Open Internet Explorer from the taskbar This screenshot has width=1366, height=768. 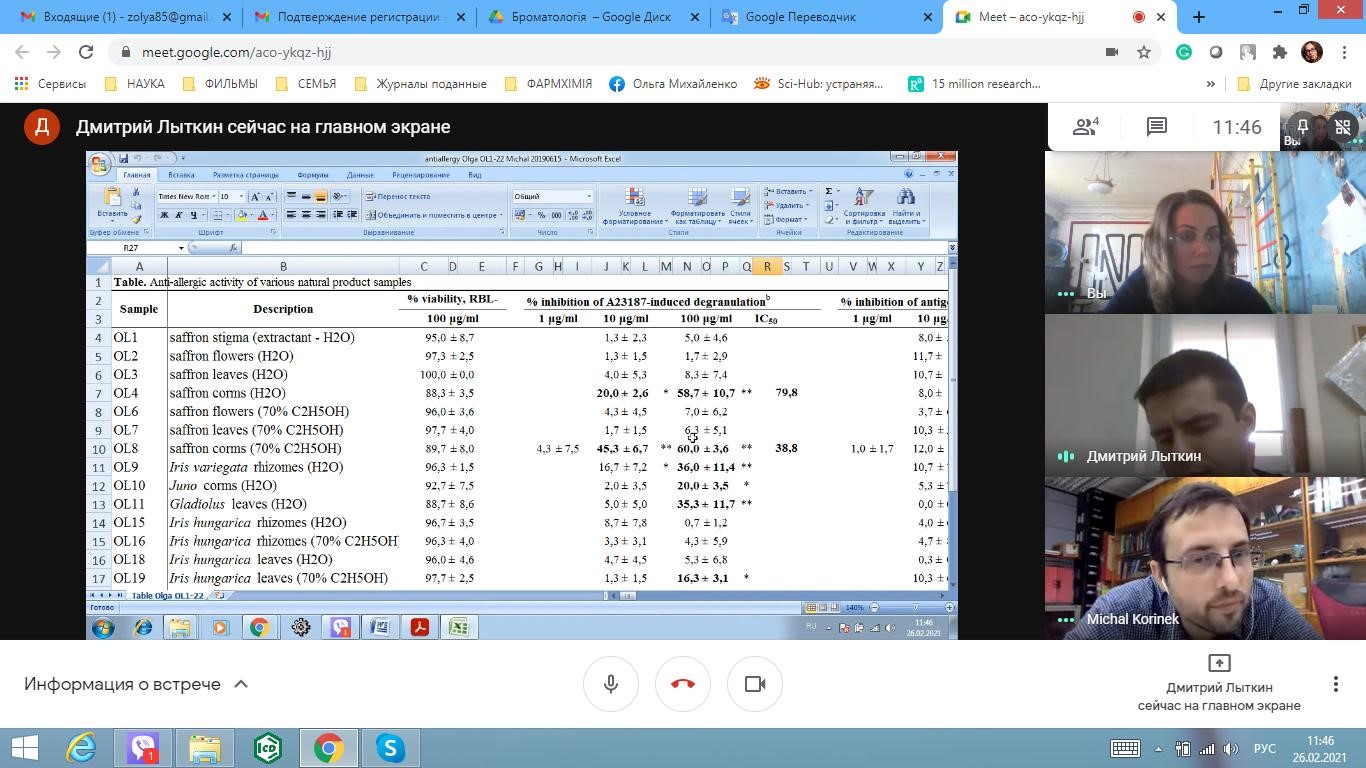81,748
